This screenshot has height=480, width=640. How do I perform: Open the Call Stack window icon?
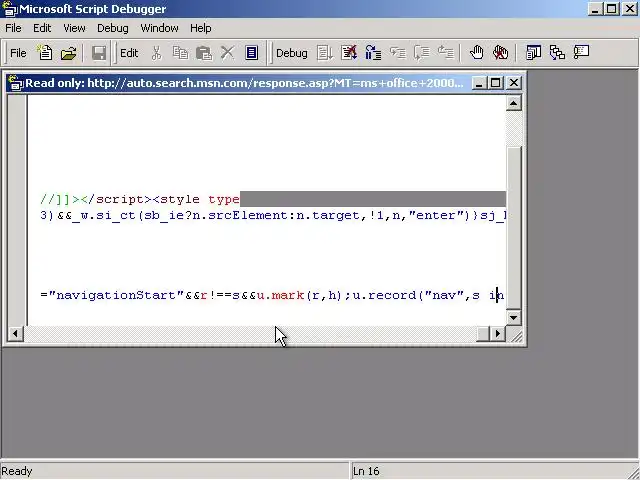pyautogui.click(x=557, y=53)
